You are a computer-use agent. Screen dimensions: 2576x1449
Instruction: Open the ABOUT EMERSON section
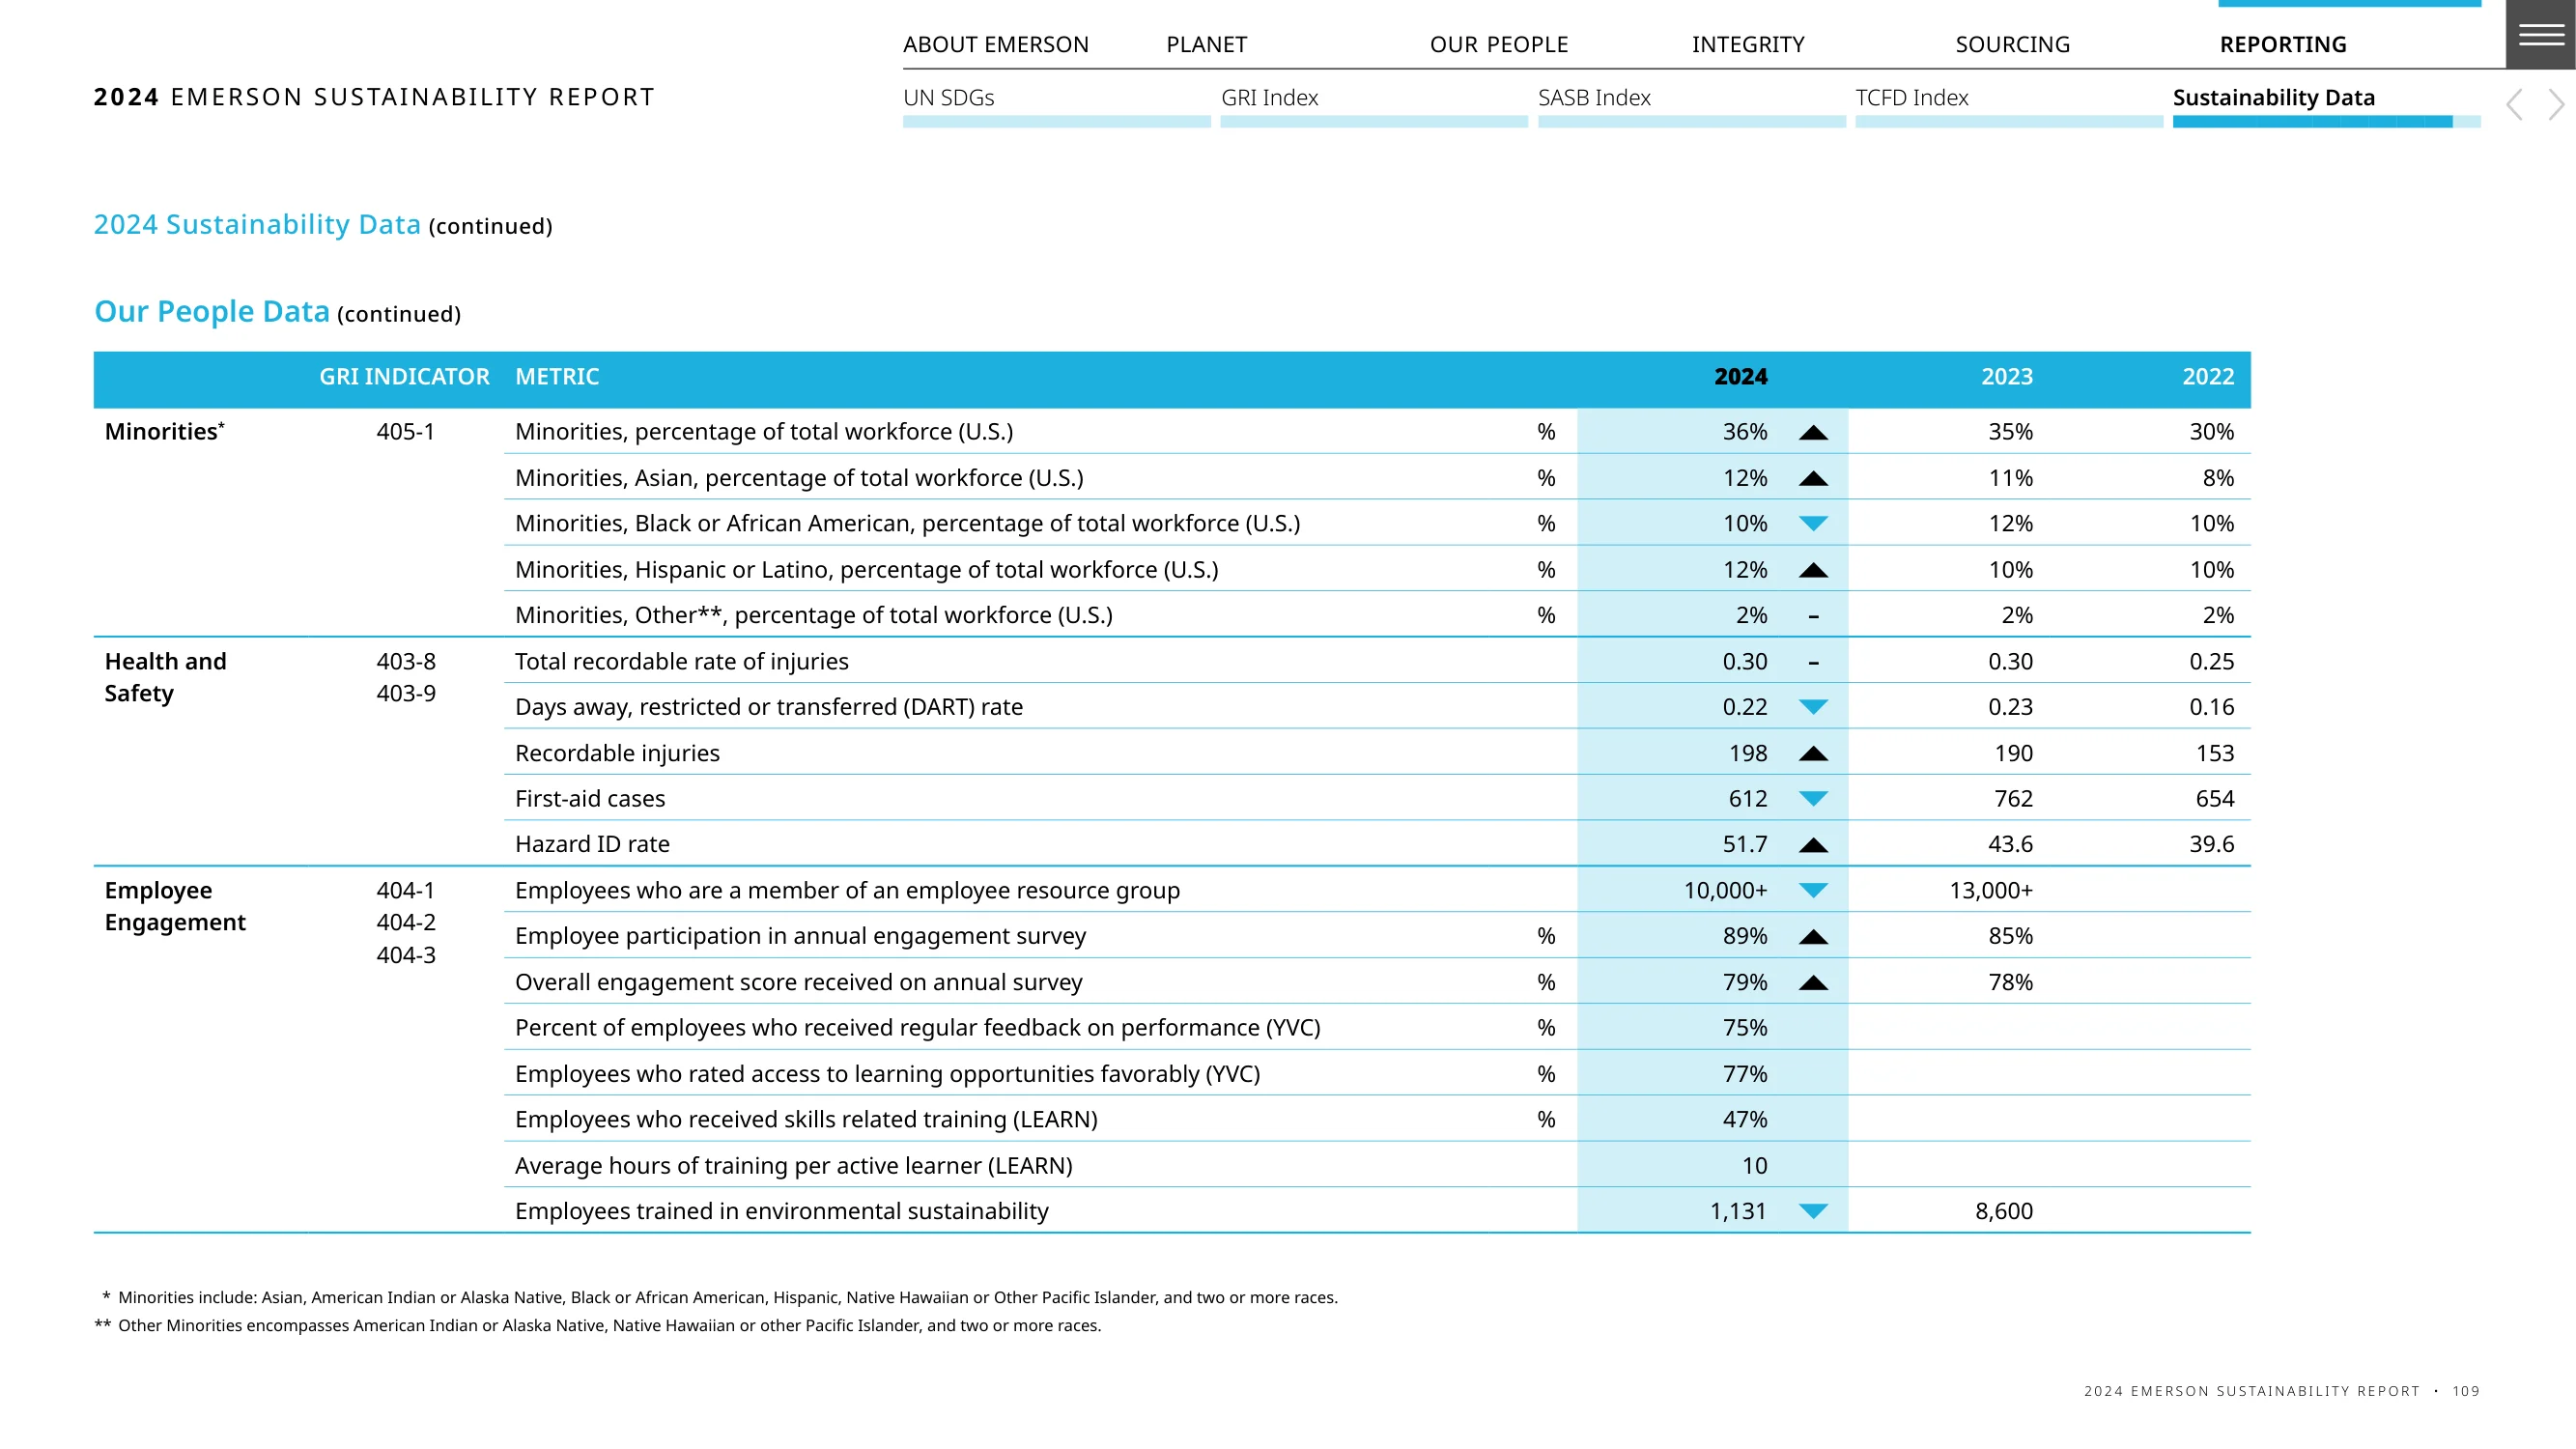(995, 44)
